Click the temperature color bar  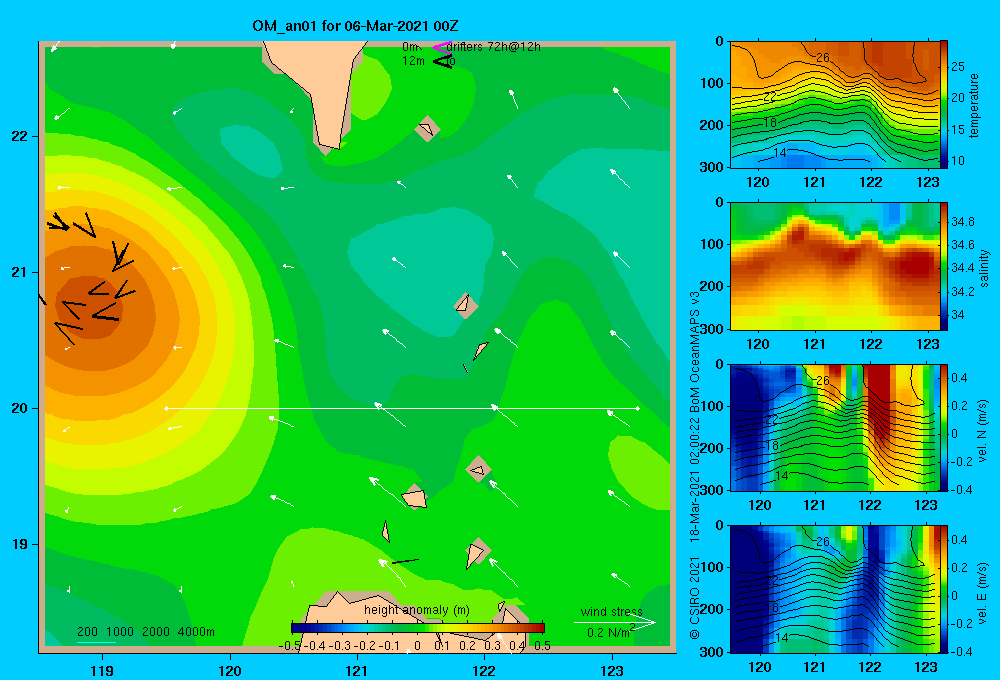tap(944, 105)
